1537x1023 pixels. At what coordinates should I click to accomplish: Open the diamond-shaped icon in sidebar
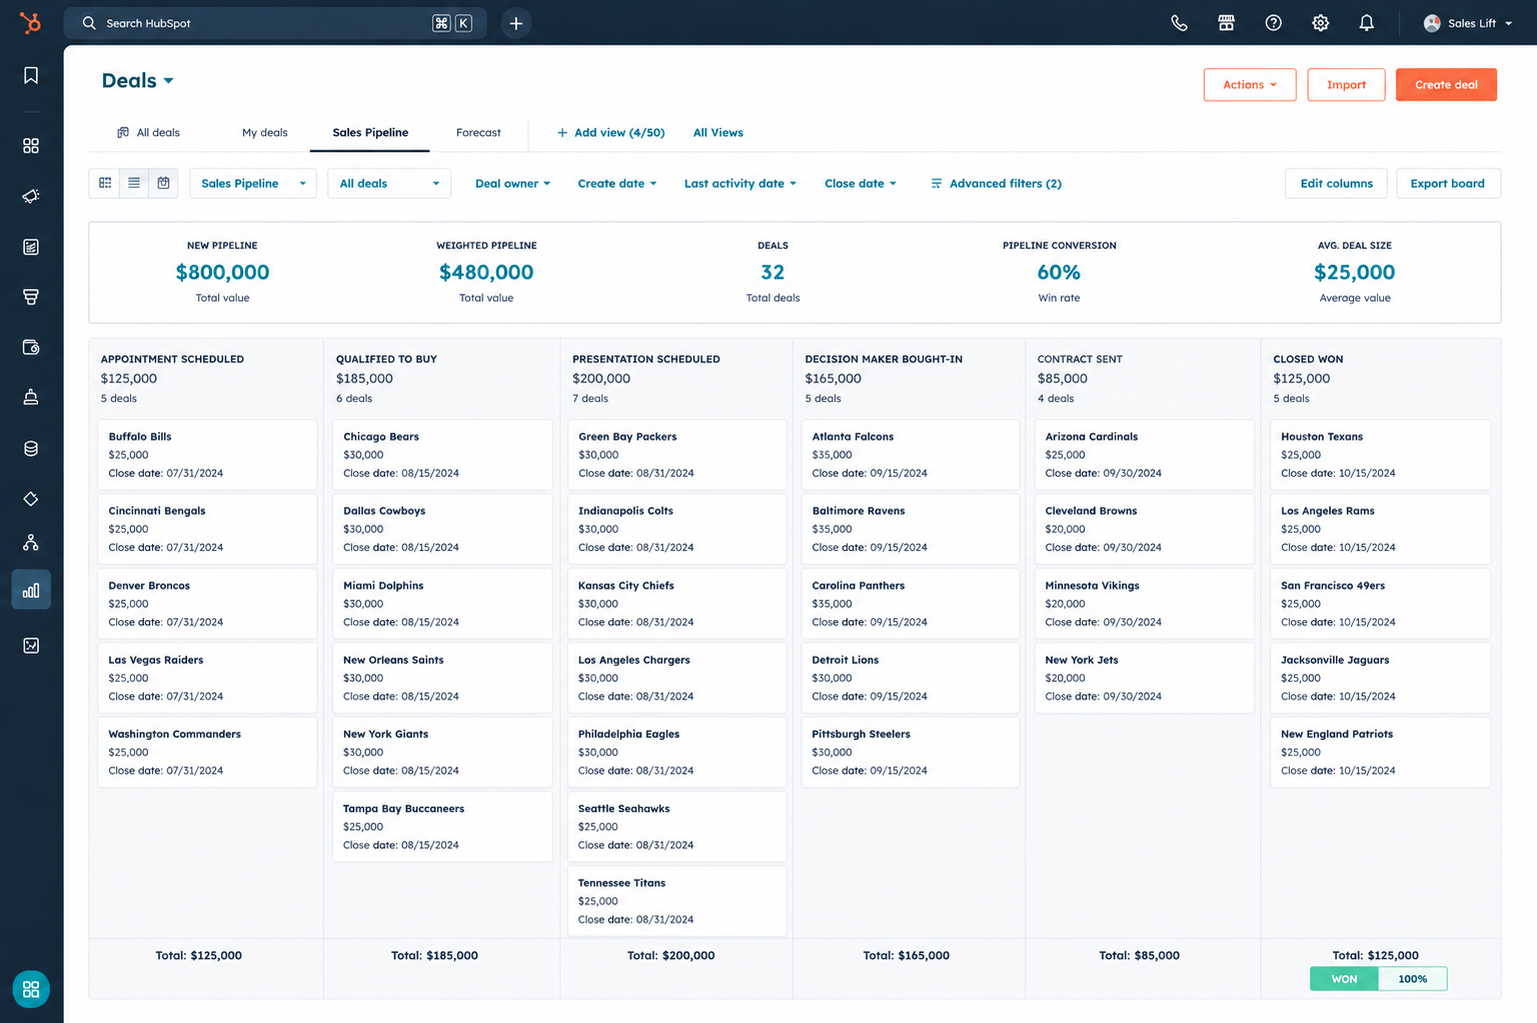[31, 499]
